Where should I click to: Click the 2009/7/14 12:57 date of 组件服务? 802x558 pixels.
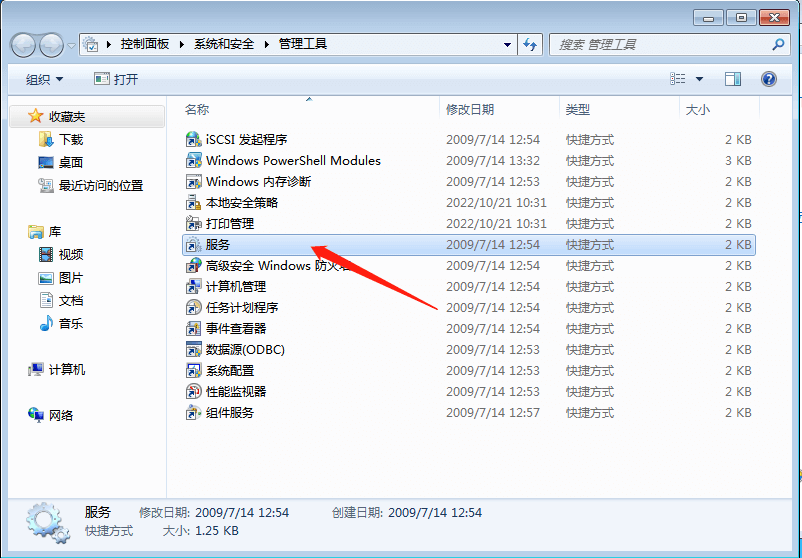pos(493,412)
